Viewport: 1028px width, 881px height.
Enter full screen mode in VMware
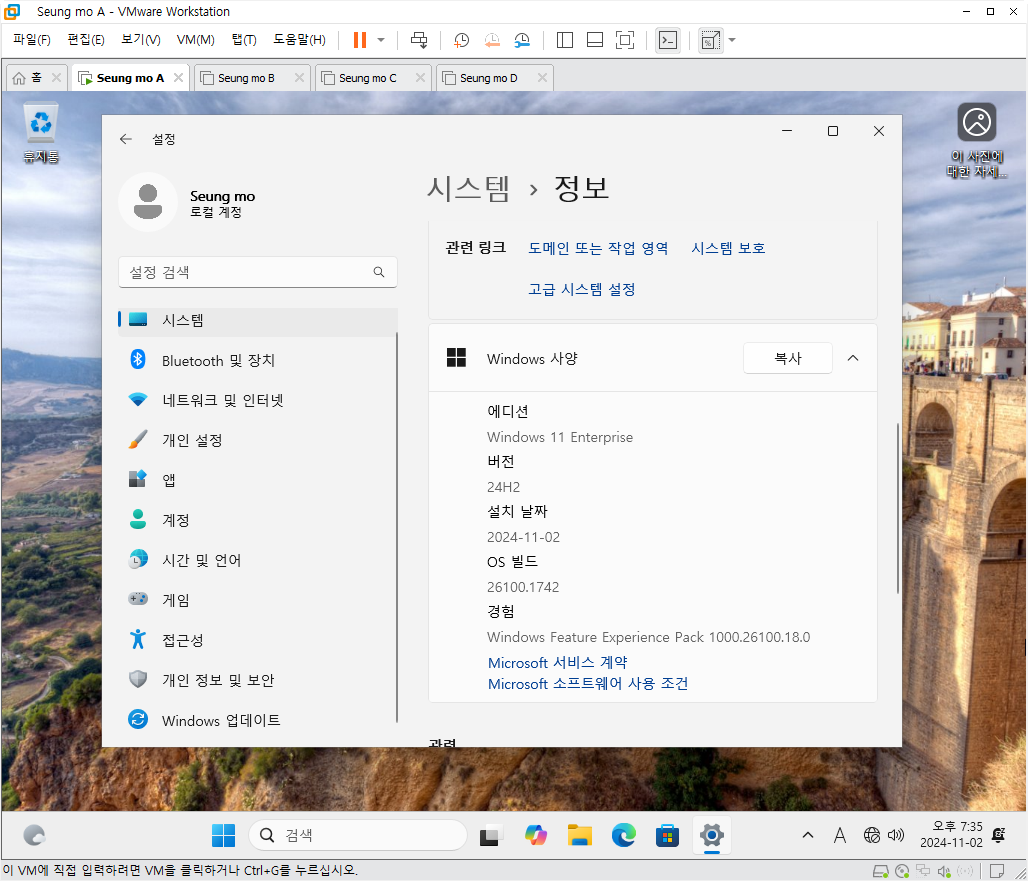point(625,40)
